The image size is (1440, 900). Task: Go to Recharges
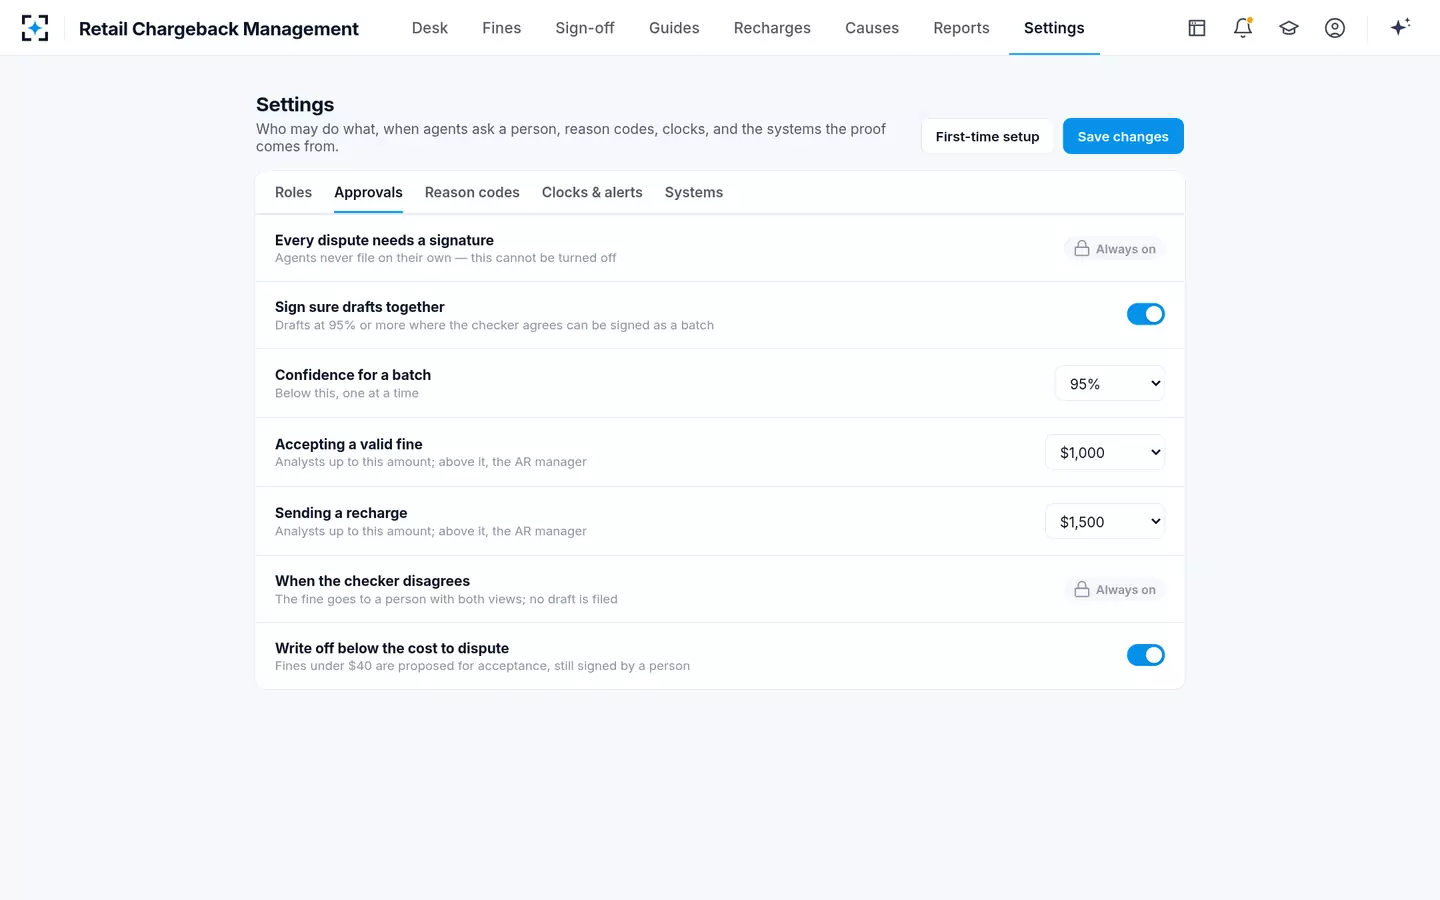(x=772, y=28)
